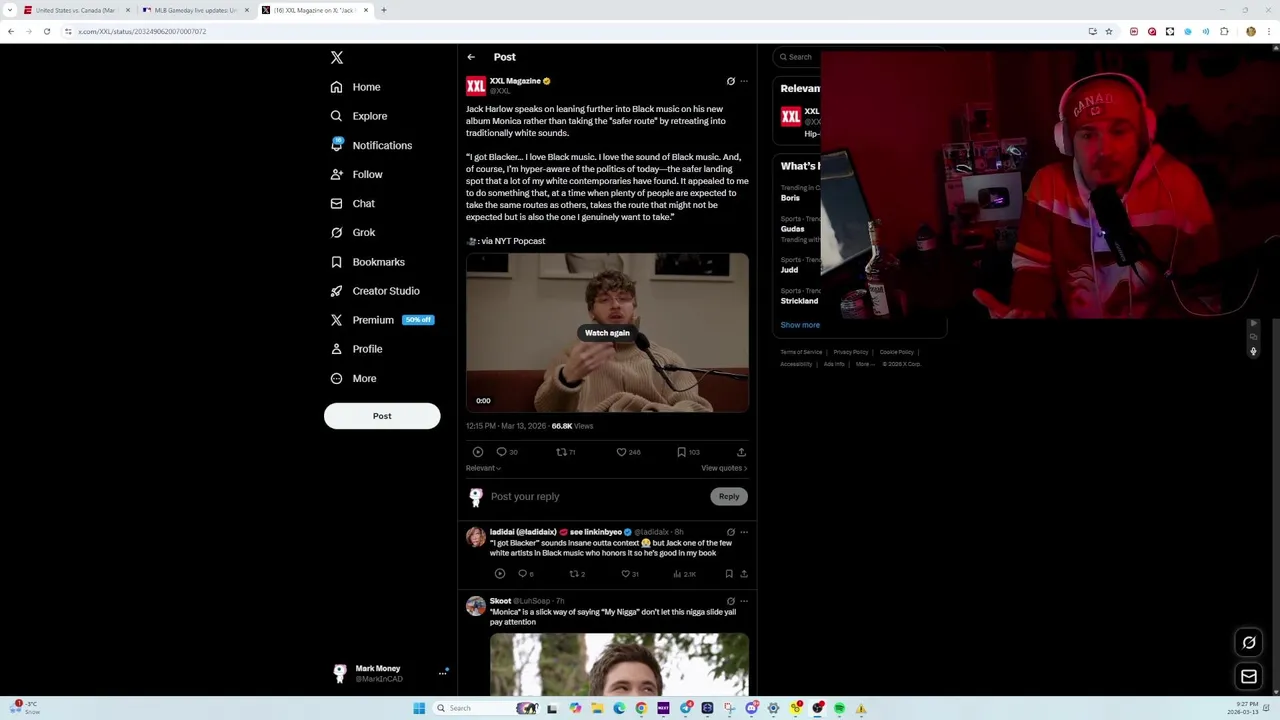Click Watch again on the video

coord(607,333)
